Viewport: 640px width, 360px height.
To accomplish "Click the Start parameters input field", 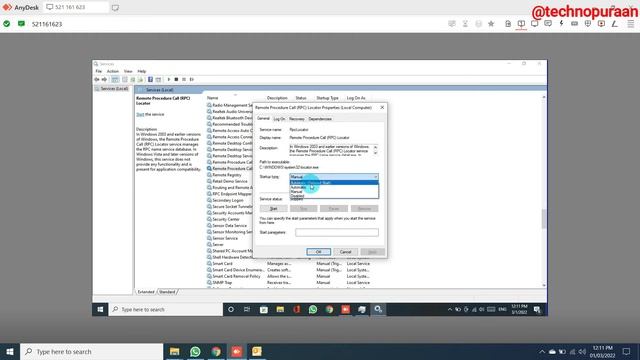I will [337, 232].
